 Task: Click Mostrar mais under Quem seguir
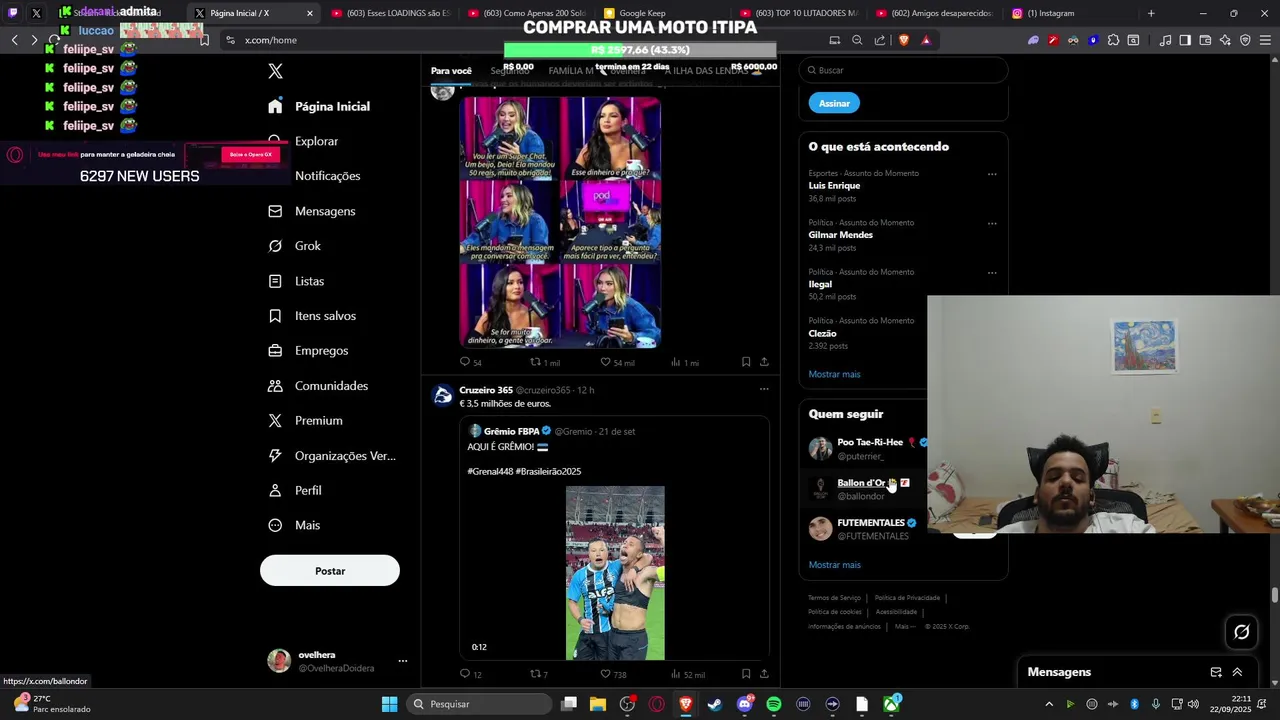coord(834,565)
